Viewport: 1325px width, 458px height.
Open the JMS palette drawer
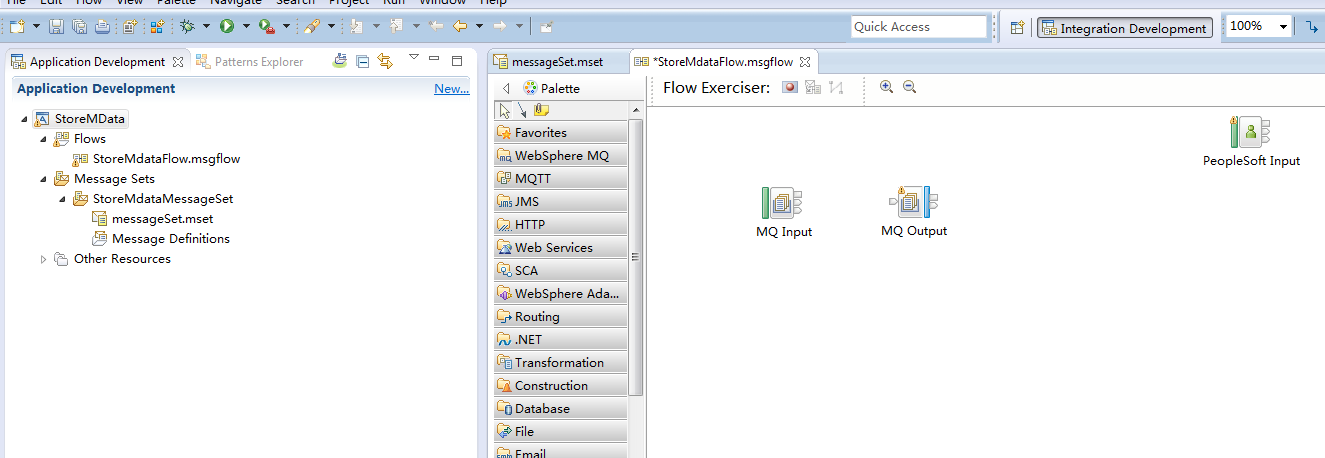pos(560,202)
